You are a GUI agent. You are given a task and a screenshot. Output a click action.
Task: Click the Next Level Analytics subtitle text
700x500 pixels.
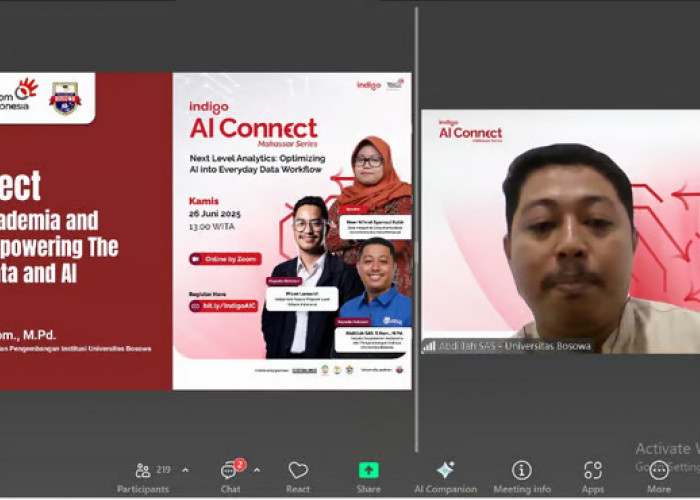point(257,164)
